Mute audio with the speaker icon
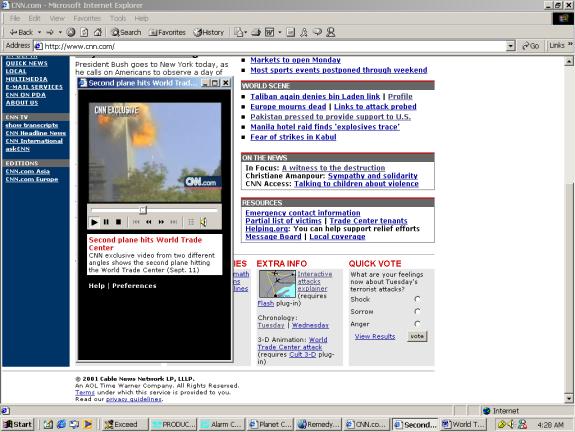Screen dimensions: 575x432 pos(203,222)
